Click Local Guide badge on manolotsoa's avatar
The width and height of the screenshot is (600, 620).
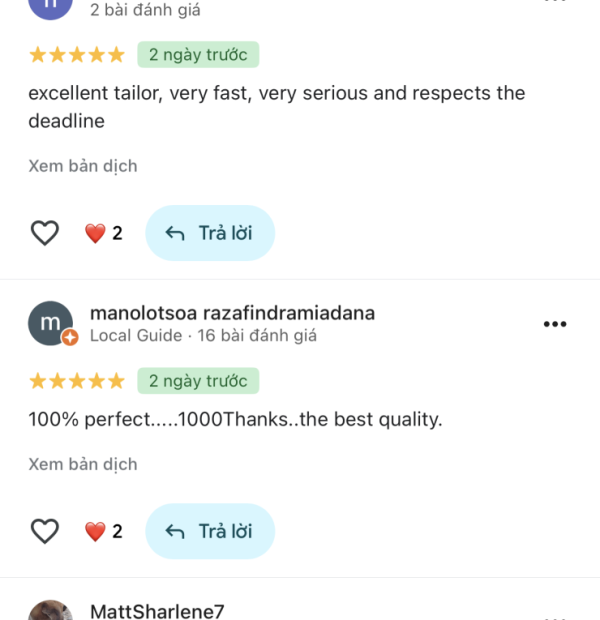pyautogui.click(x=70, y=338)
